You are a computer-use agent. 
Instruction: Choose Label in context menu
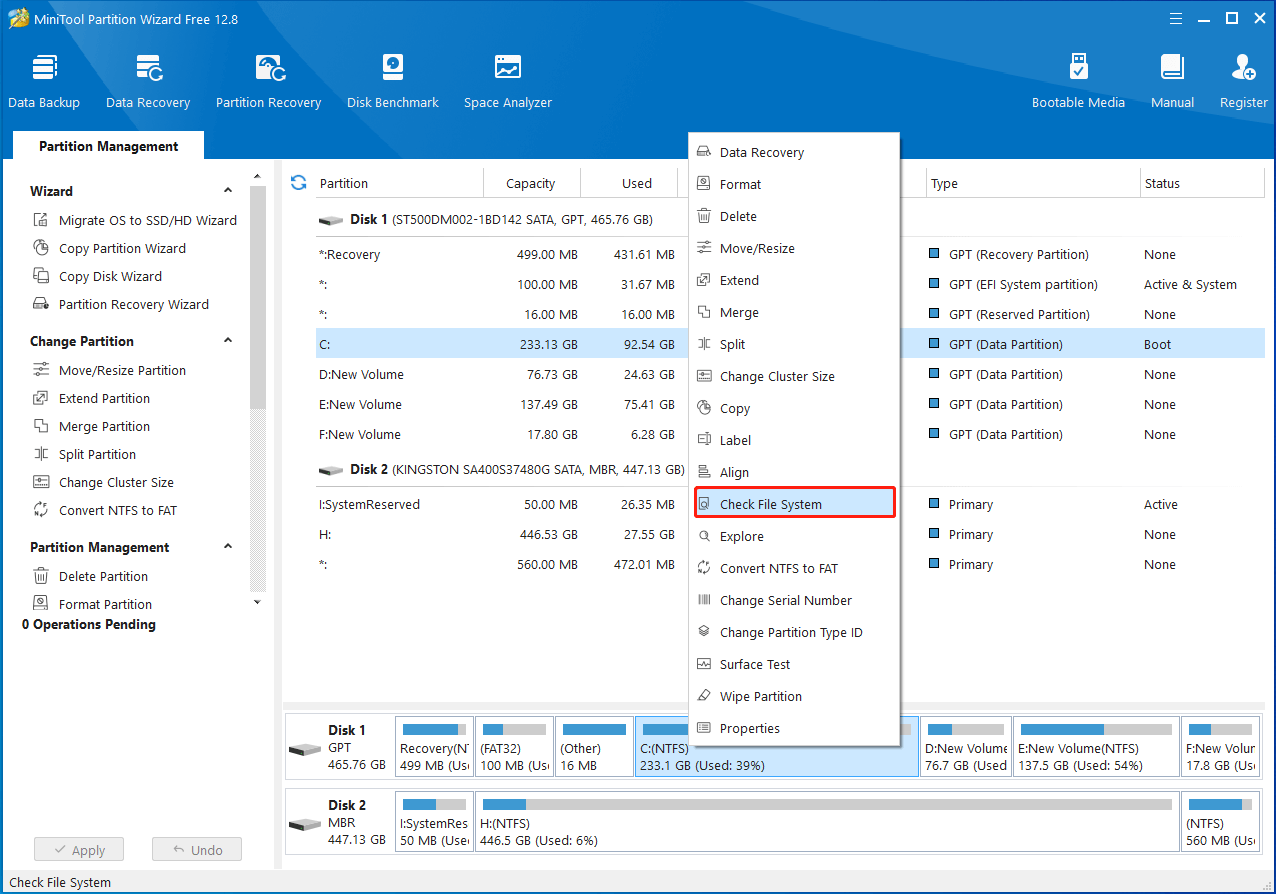(x=794, y=440)
